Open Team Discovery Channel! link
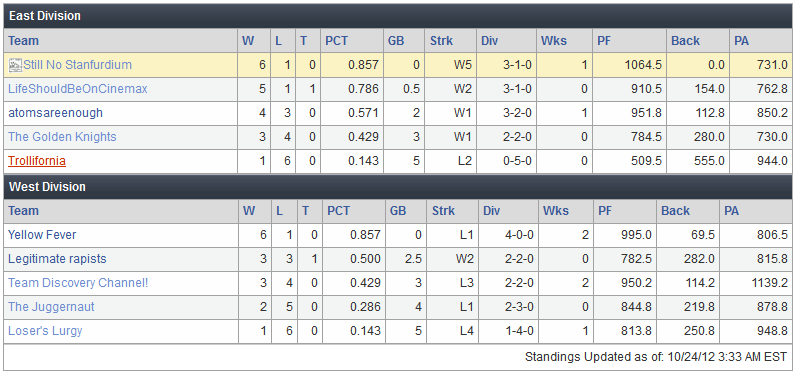The width and height of the screenshot is (796, 374). point(78,283)
